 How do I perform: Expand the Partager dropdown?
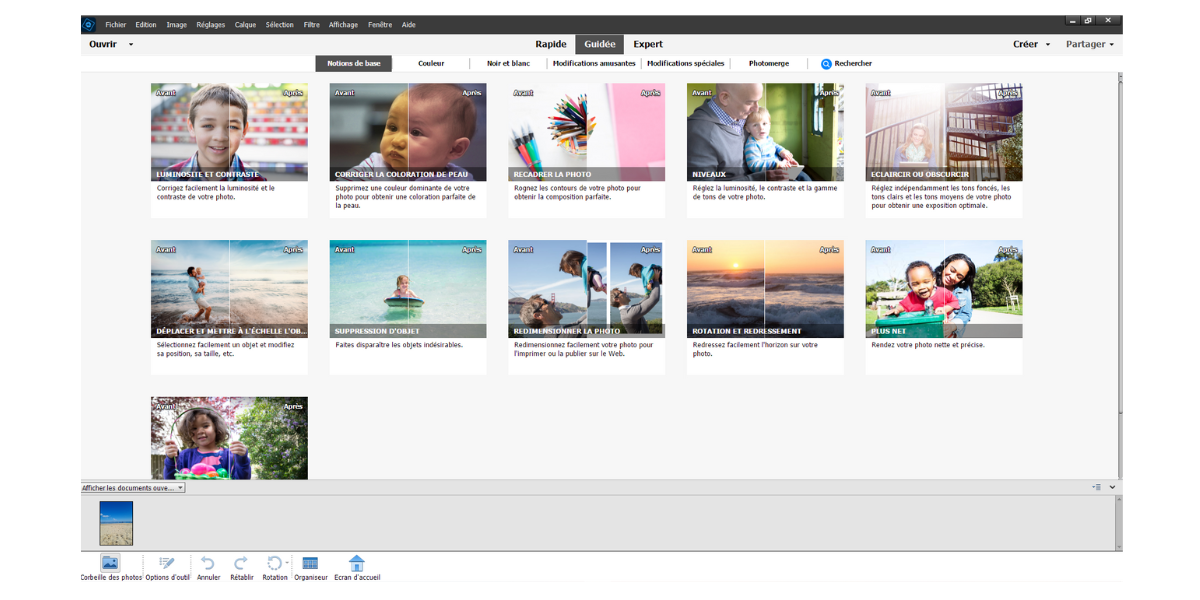1112,44
